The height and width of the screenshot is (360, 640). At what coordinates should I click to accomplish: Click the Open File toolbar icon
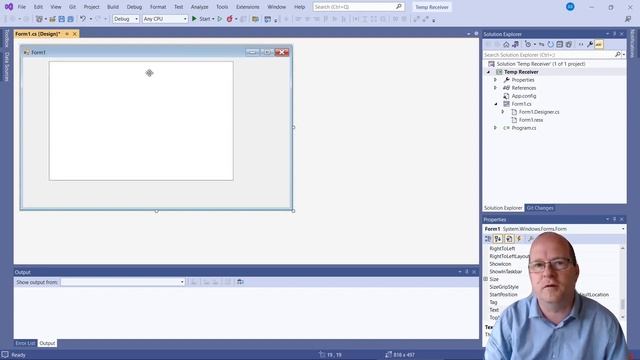click(x=52, y=19)
